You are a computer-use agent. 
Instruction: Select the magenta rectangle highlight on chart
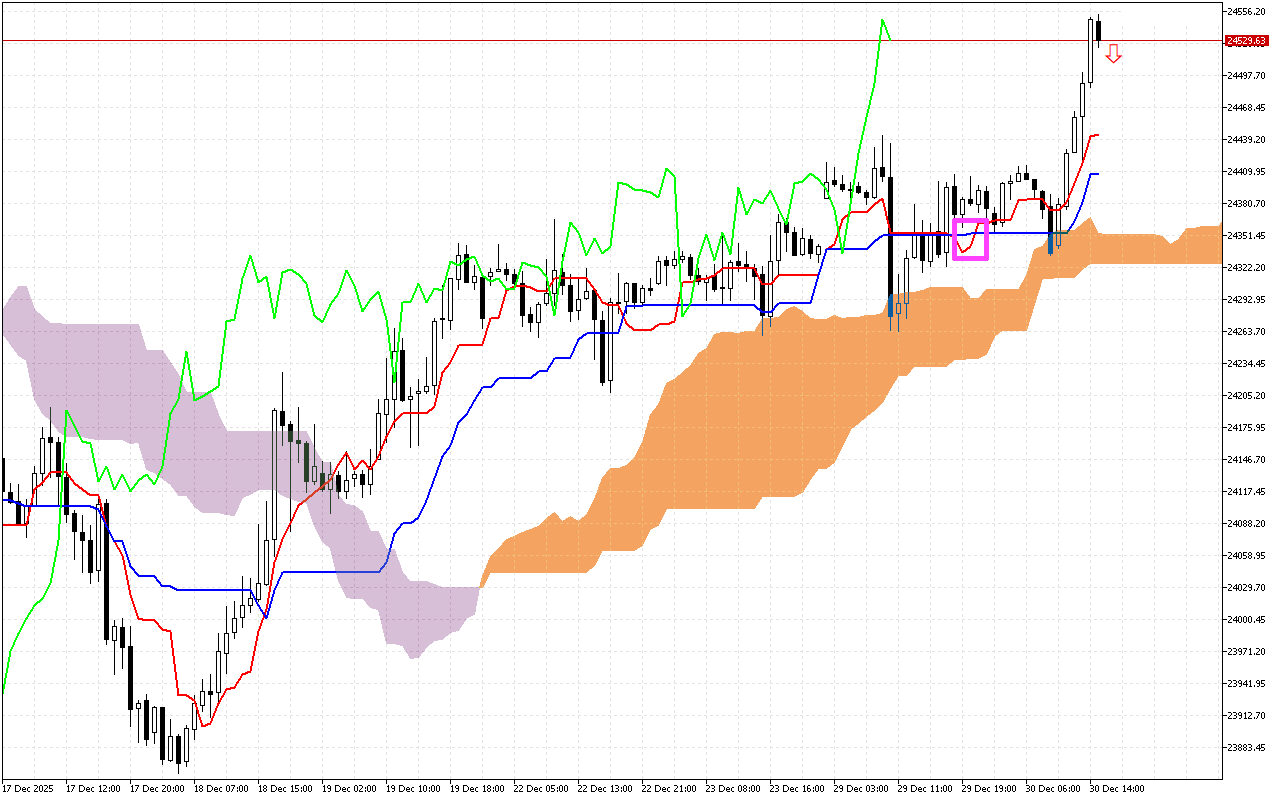click(970, 239)
